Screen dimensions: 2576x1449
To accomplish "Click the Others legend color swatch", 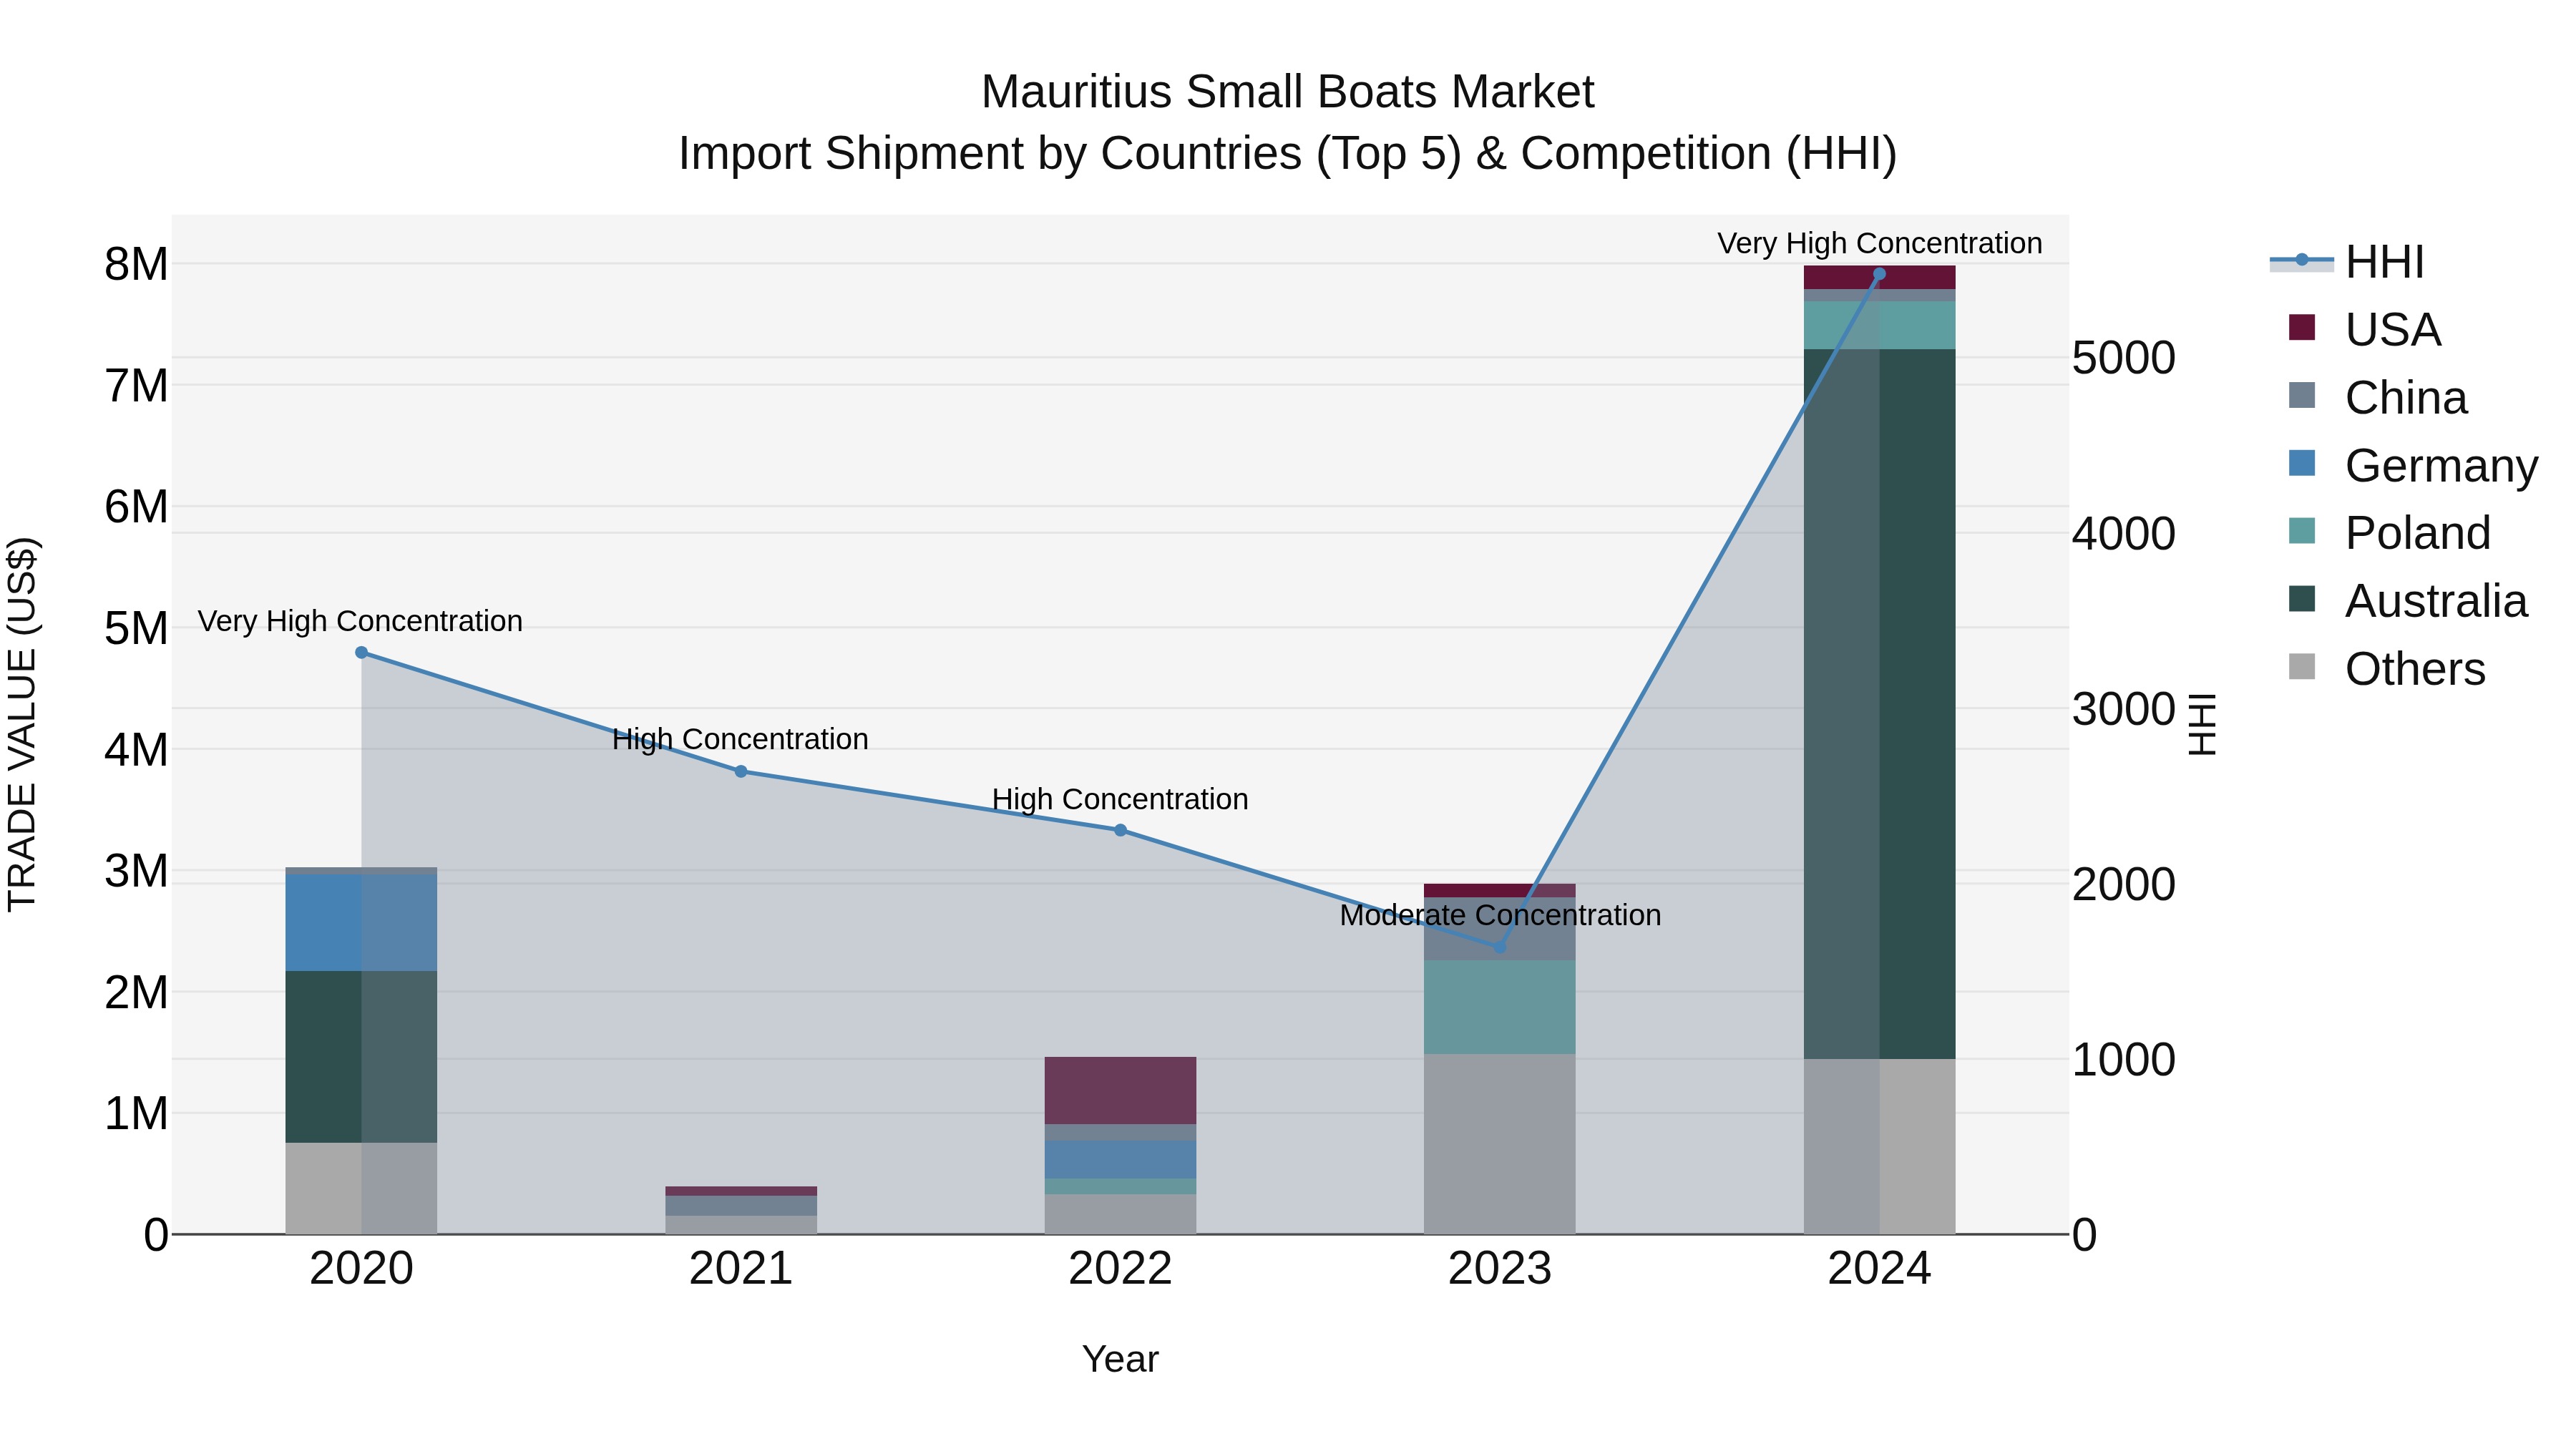I will pos(2302,667).
